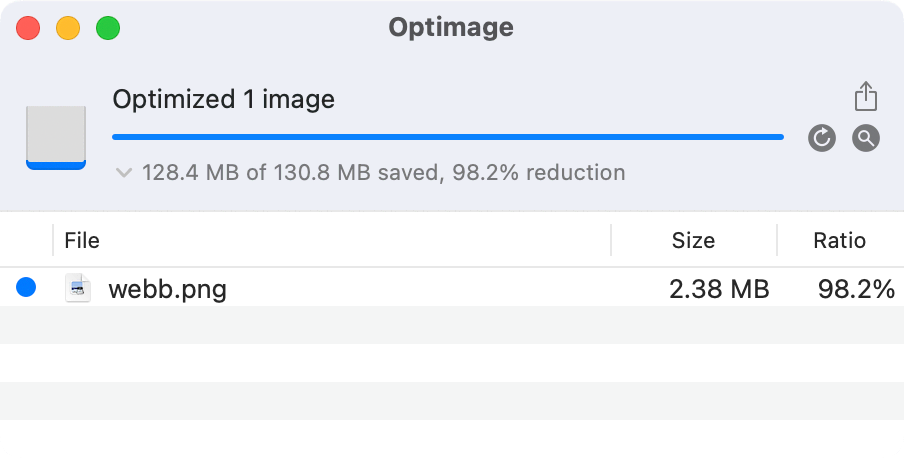Click the webb.png file type icon

click(79, 289)
